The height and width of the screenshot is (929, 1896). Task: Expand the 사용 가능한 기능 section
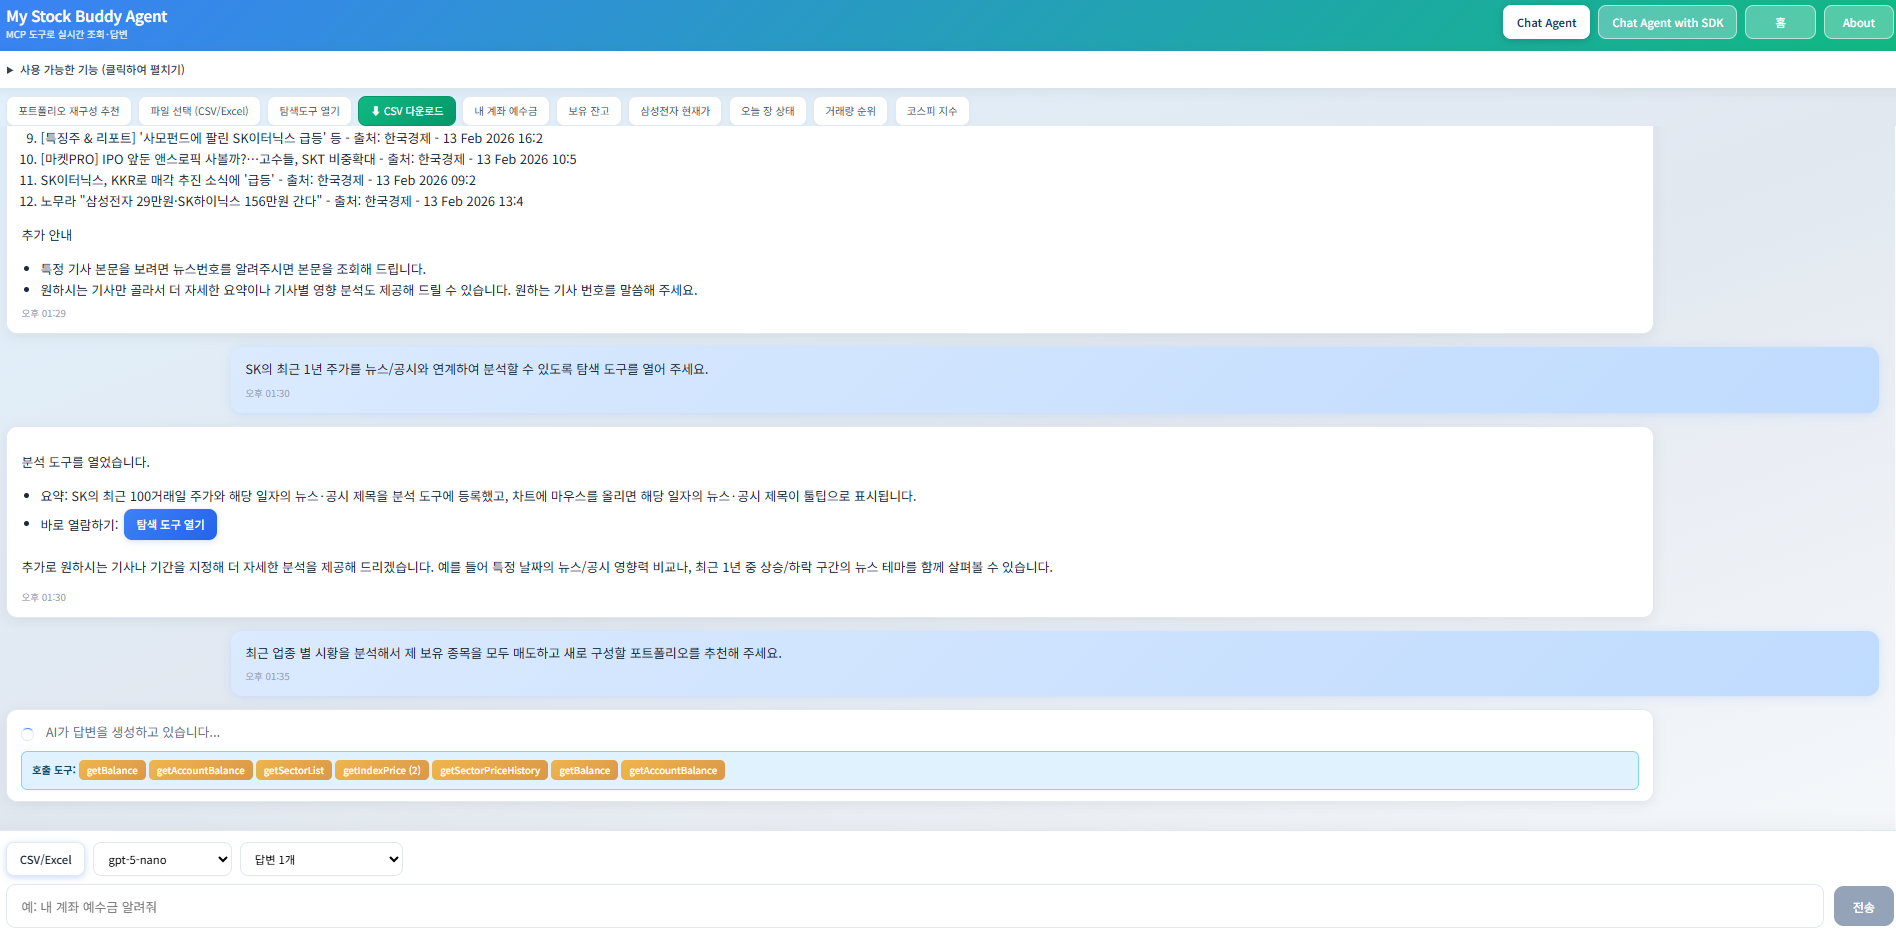96,70
